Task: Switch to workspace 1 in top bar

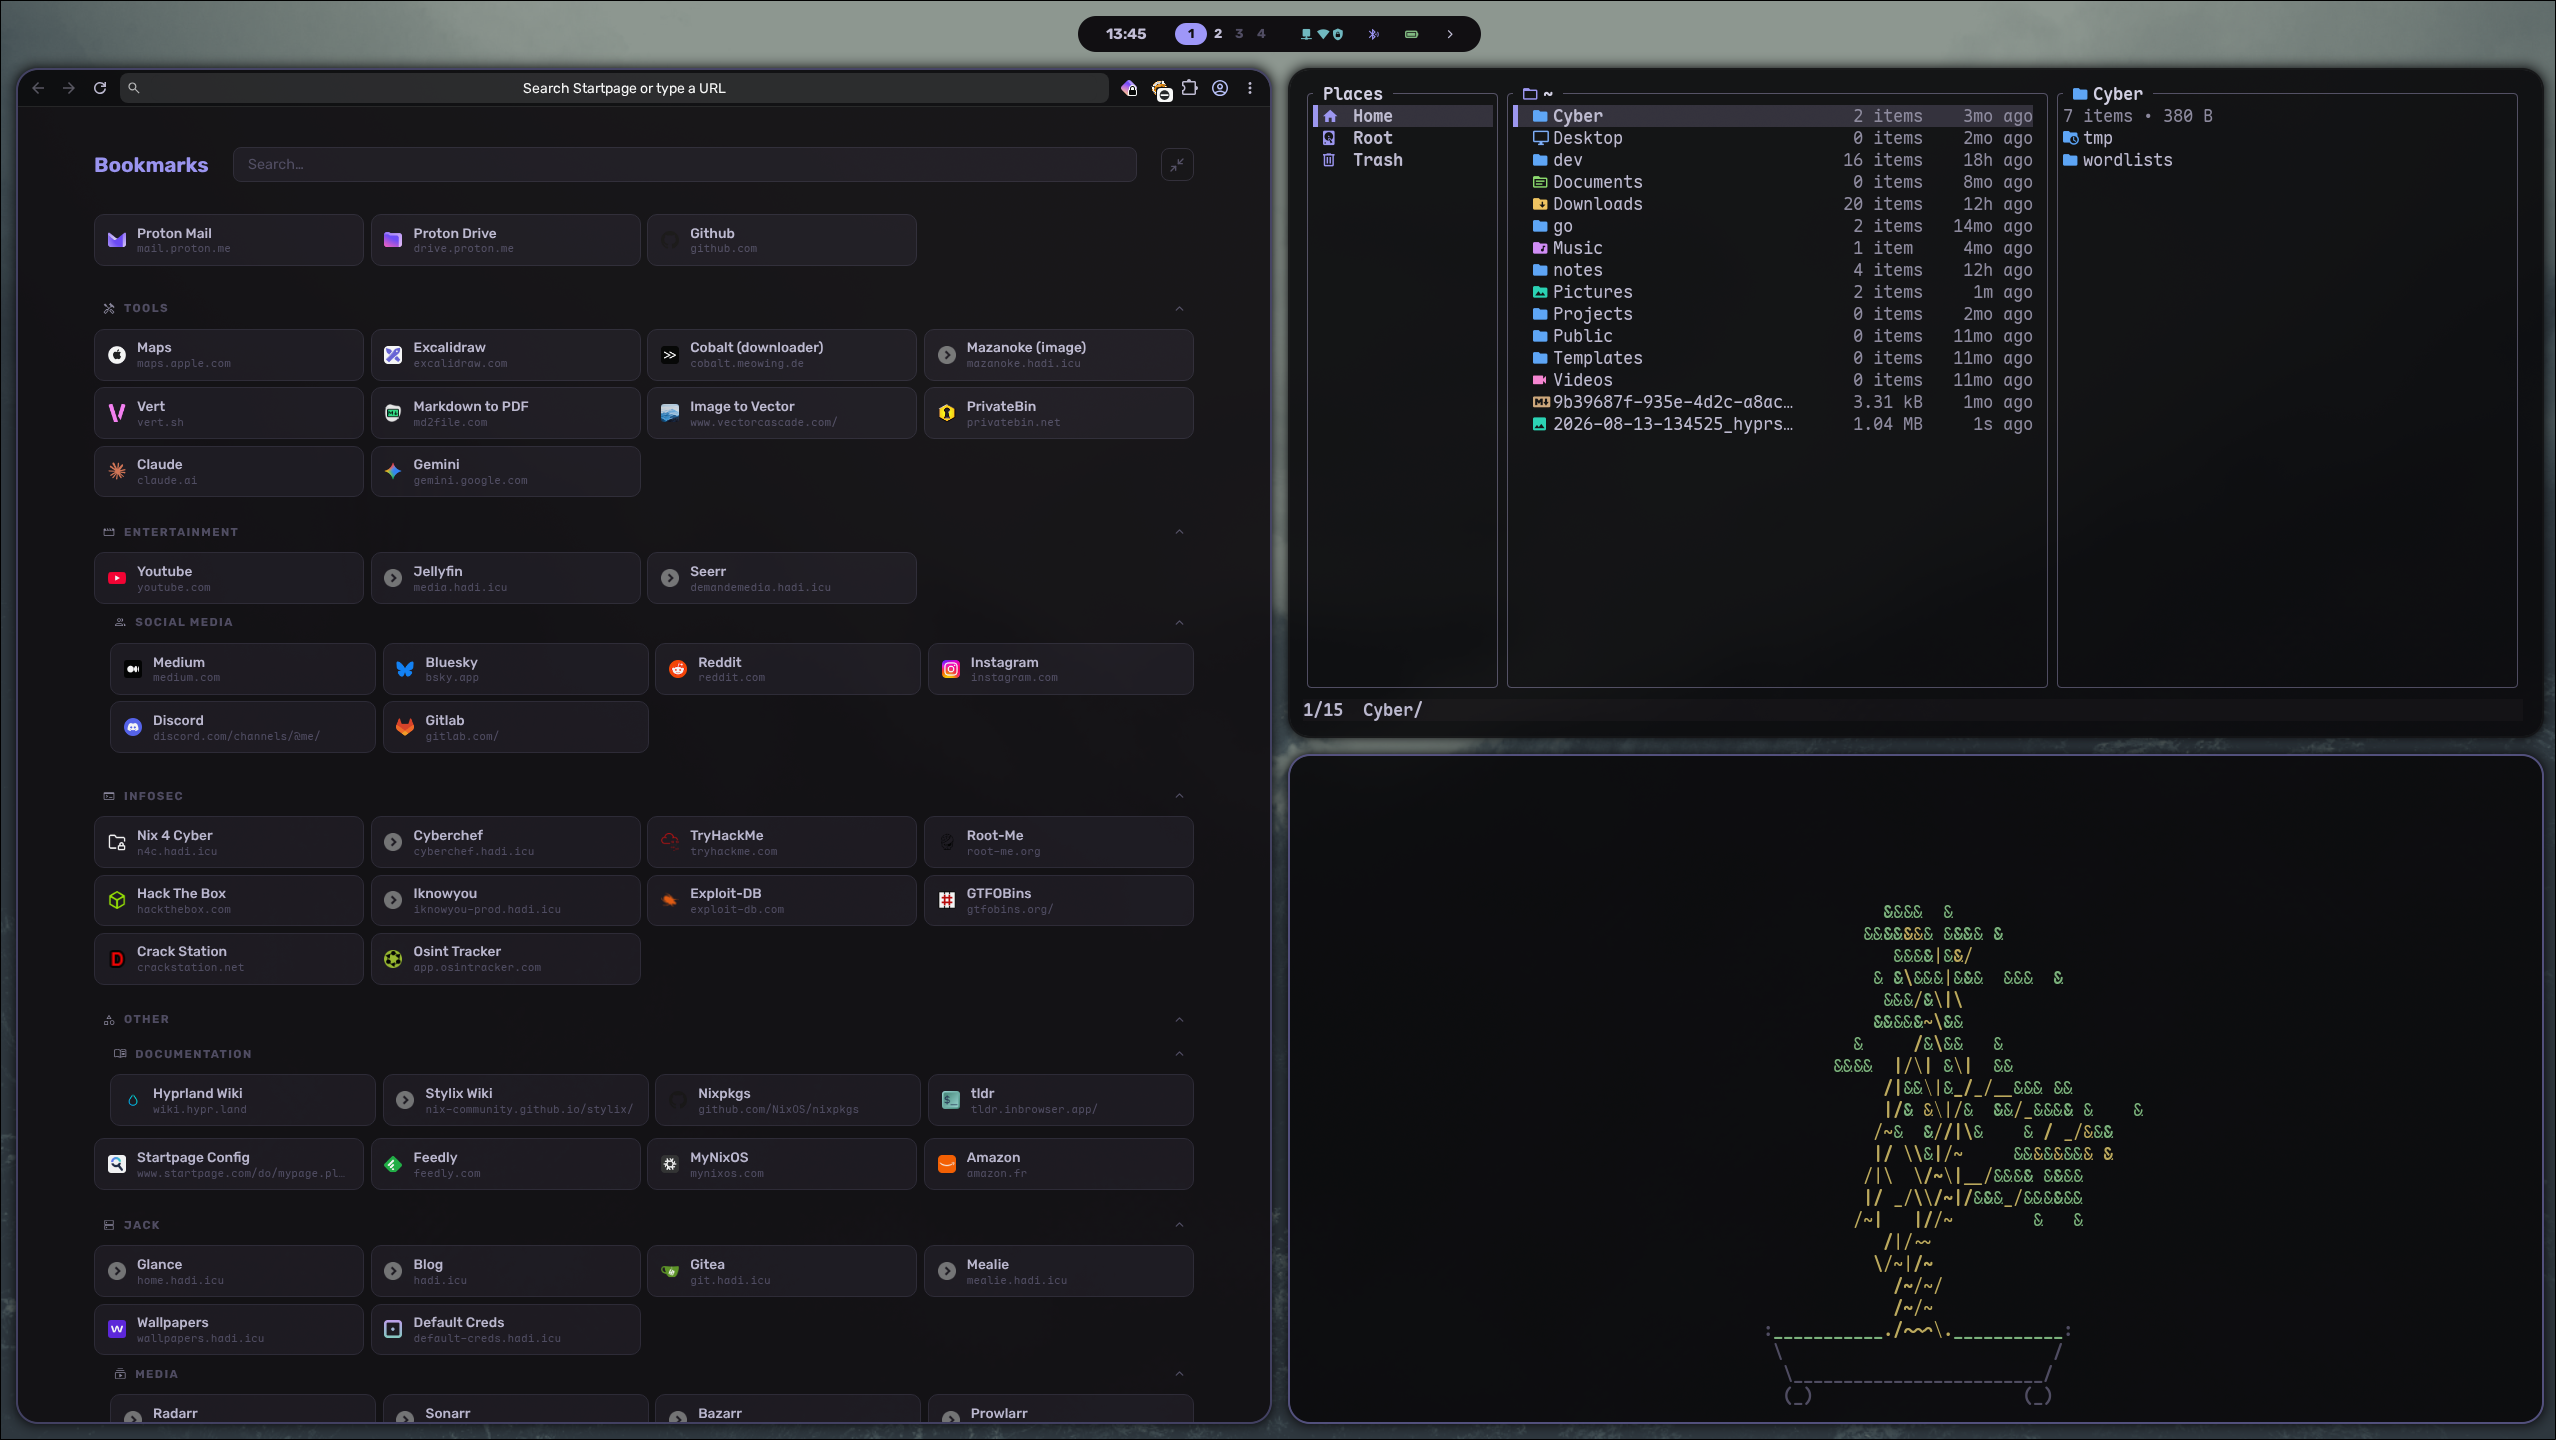Action: (x=1191, y=34)
